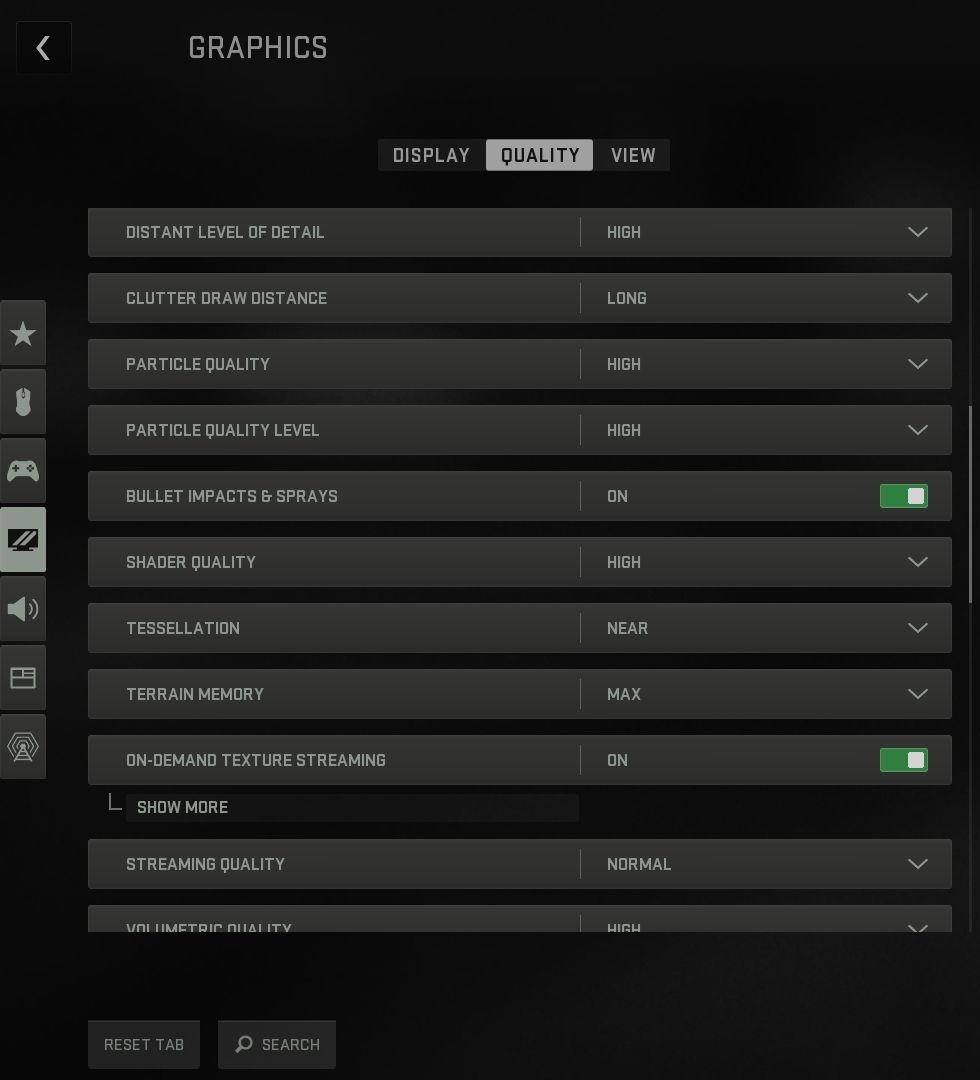Image resolution: width=980 pixels, height=1080 pixels.
Task: Open the controller settings icon
Action: (x=23, y=470)
